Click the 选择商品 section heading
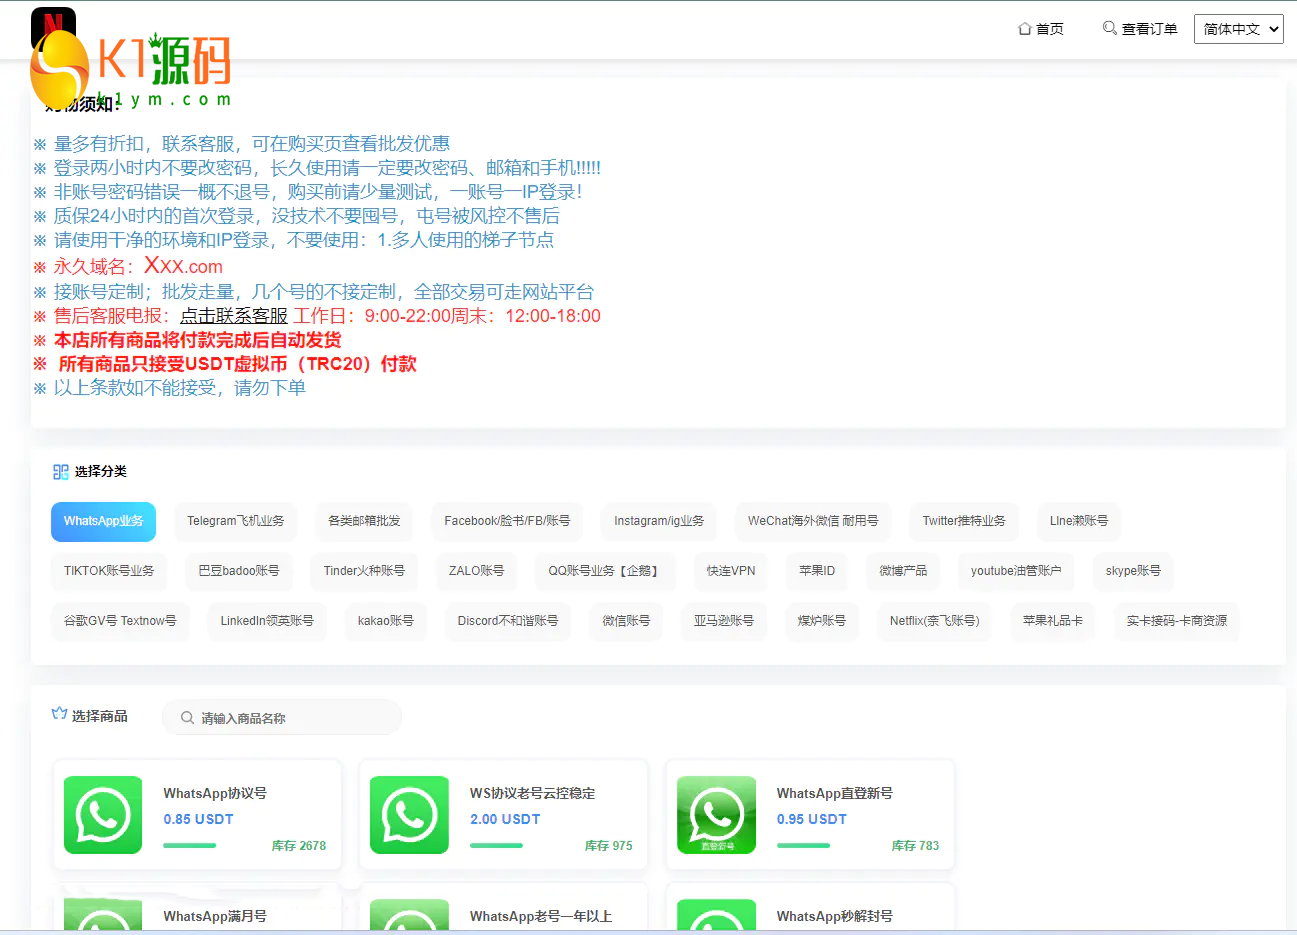Viewport: 1297px width, 935px height. click(x=99, y=716)
